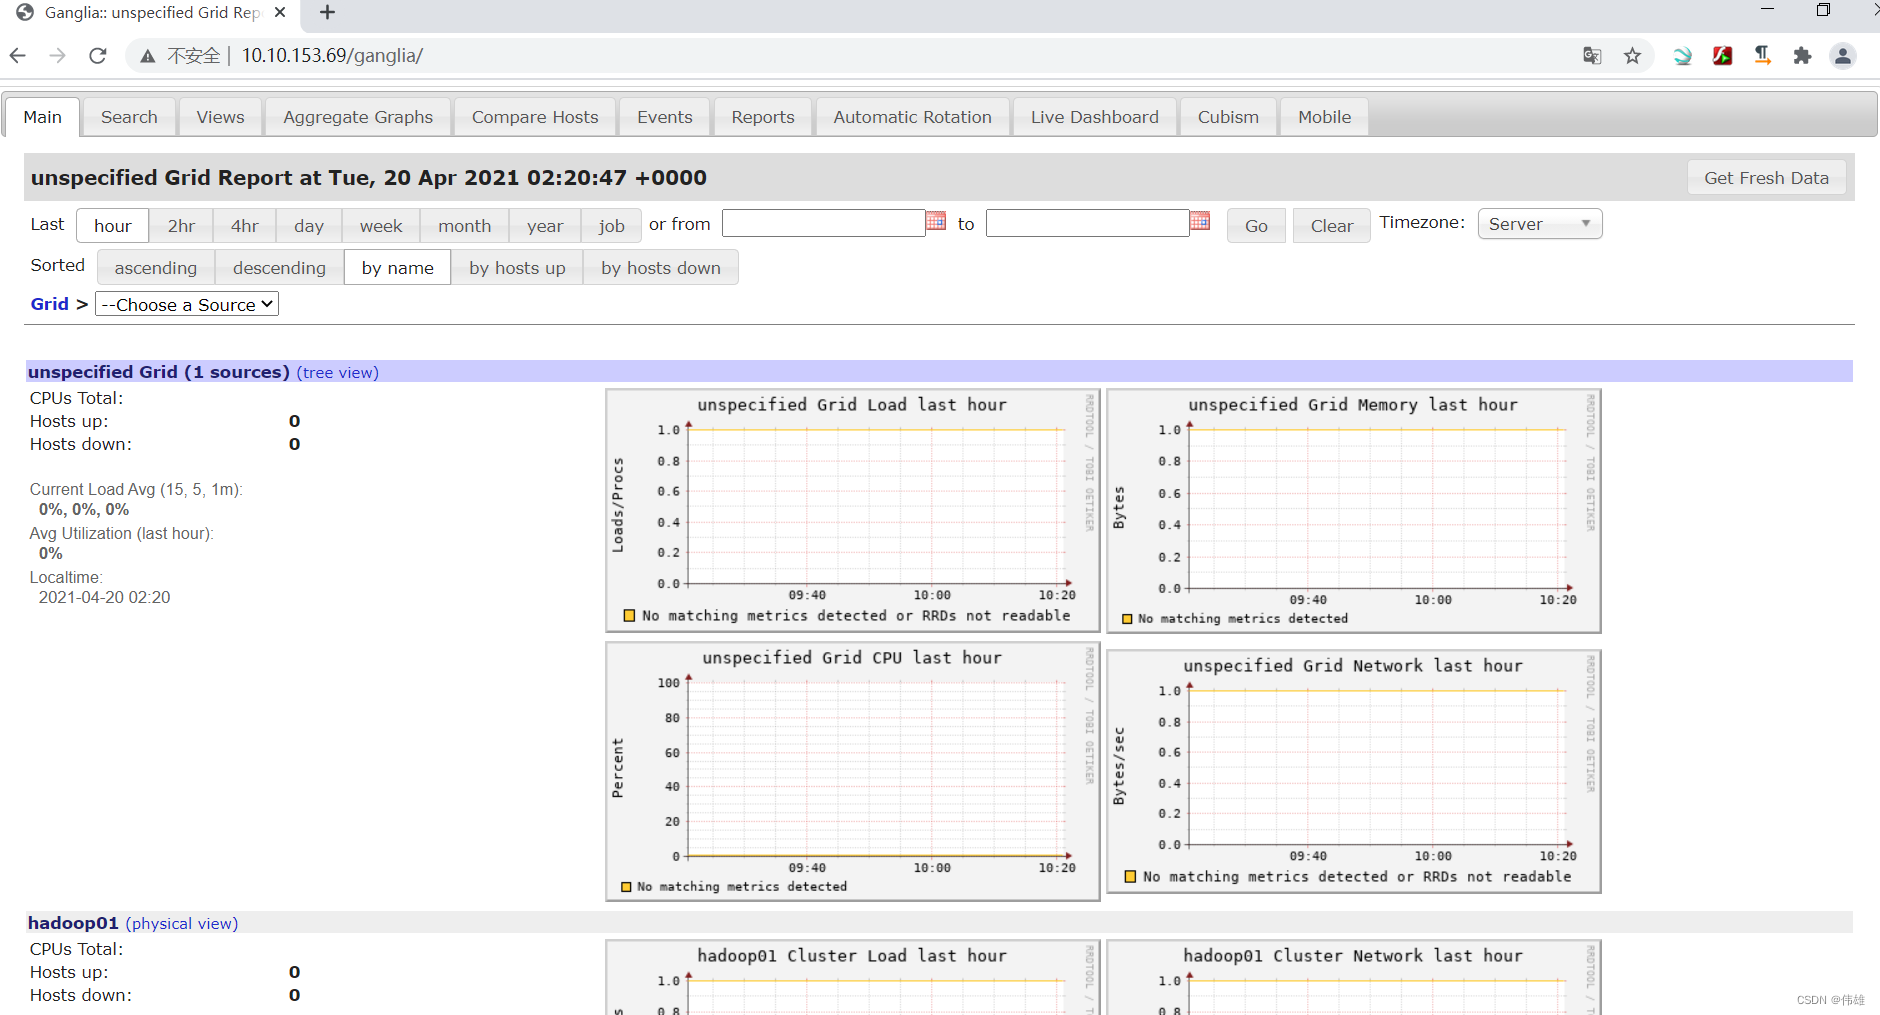Open the translate page icon in address bar
1880x1015 pixels.
click(x=1592, y=56)
